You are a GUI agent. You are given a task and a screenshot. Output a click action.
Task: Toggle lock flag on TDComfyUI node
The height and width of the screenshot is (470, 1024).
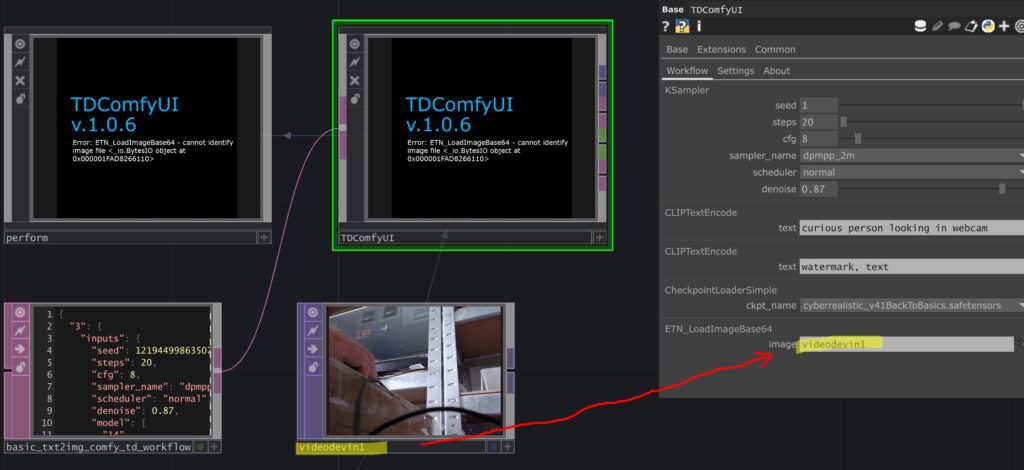tap(355, 99)
